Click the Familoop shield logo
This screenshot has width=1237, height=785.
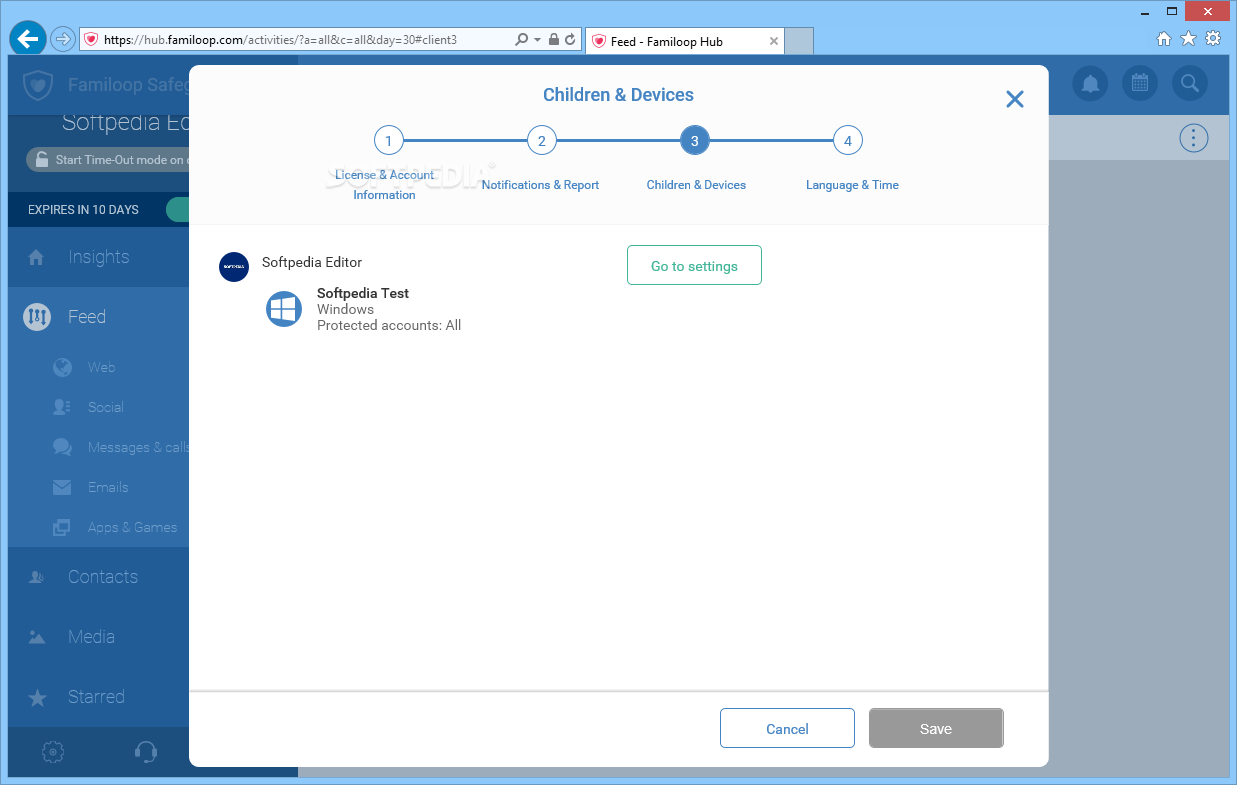click(37, 85)
